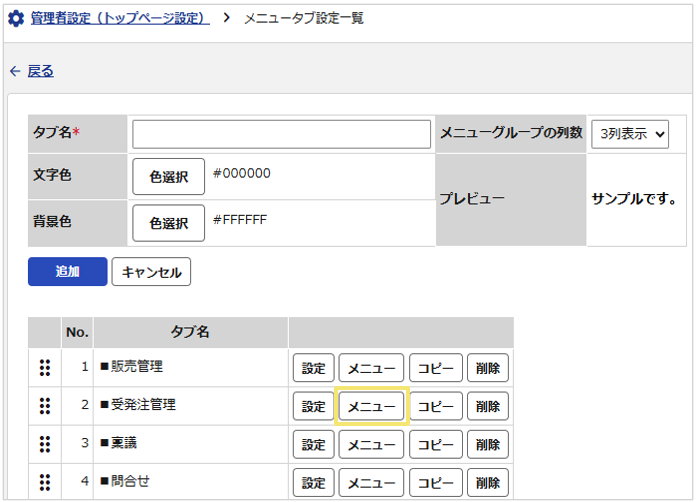This screenshot has height=502, width=697.
Task: Click the back arrow icon beside 戻る
Action: pyautogui.click(x=15, y=71)
